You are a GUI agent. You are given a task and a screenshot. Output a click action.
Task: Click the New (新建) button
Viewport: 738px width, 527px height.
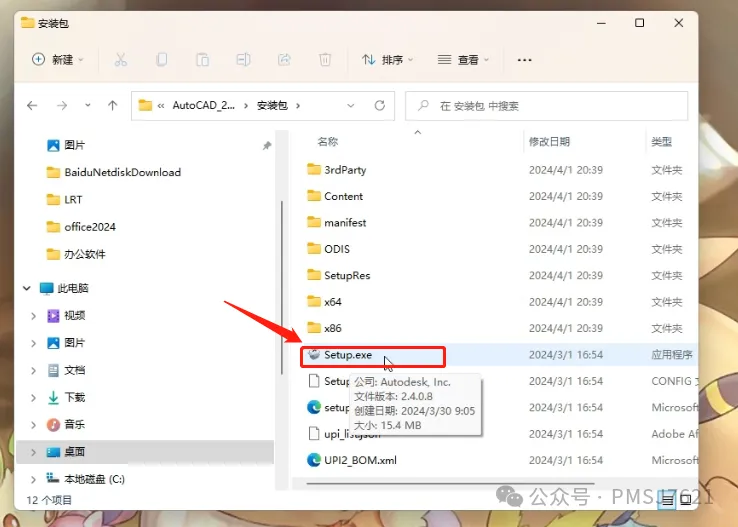(58, 60)
